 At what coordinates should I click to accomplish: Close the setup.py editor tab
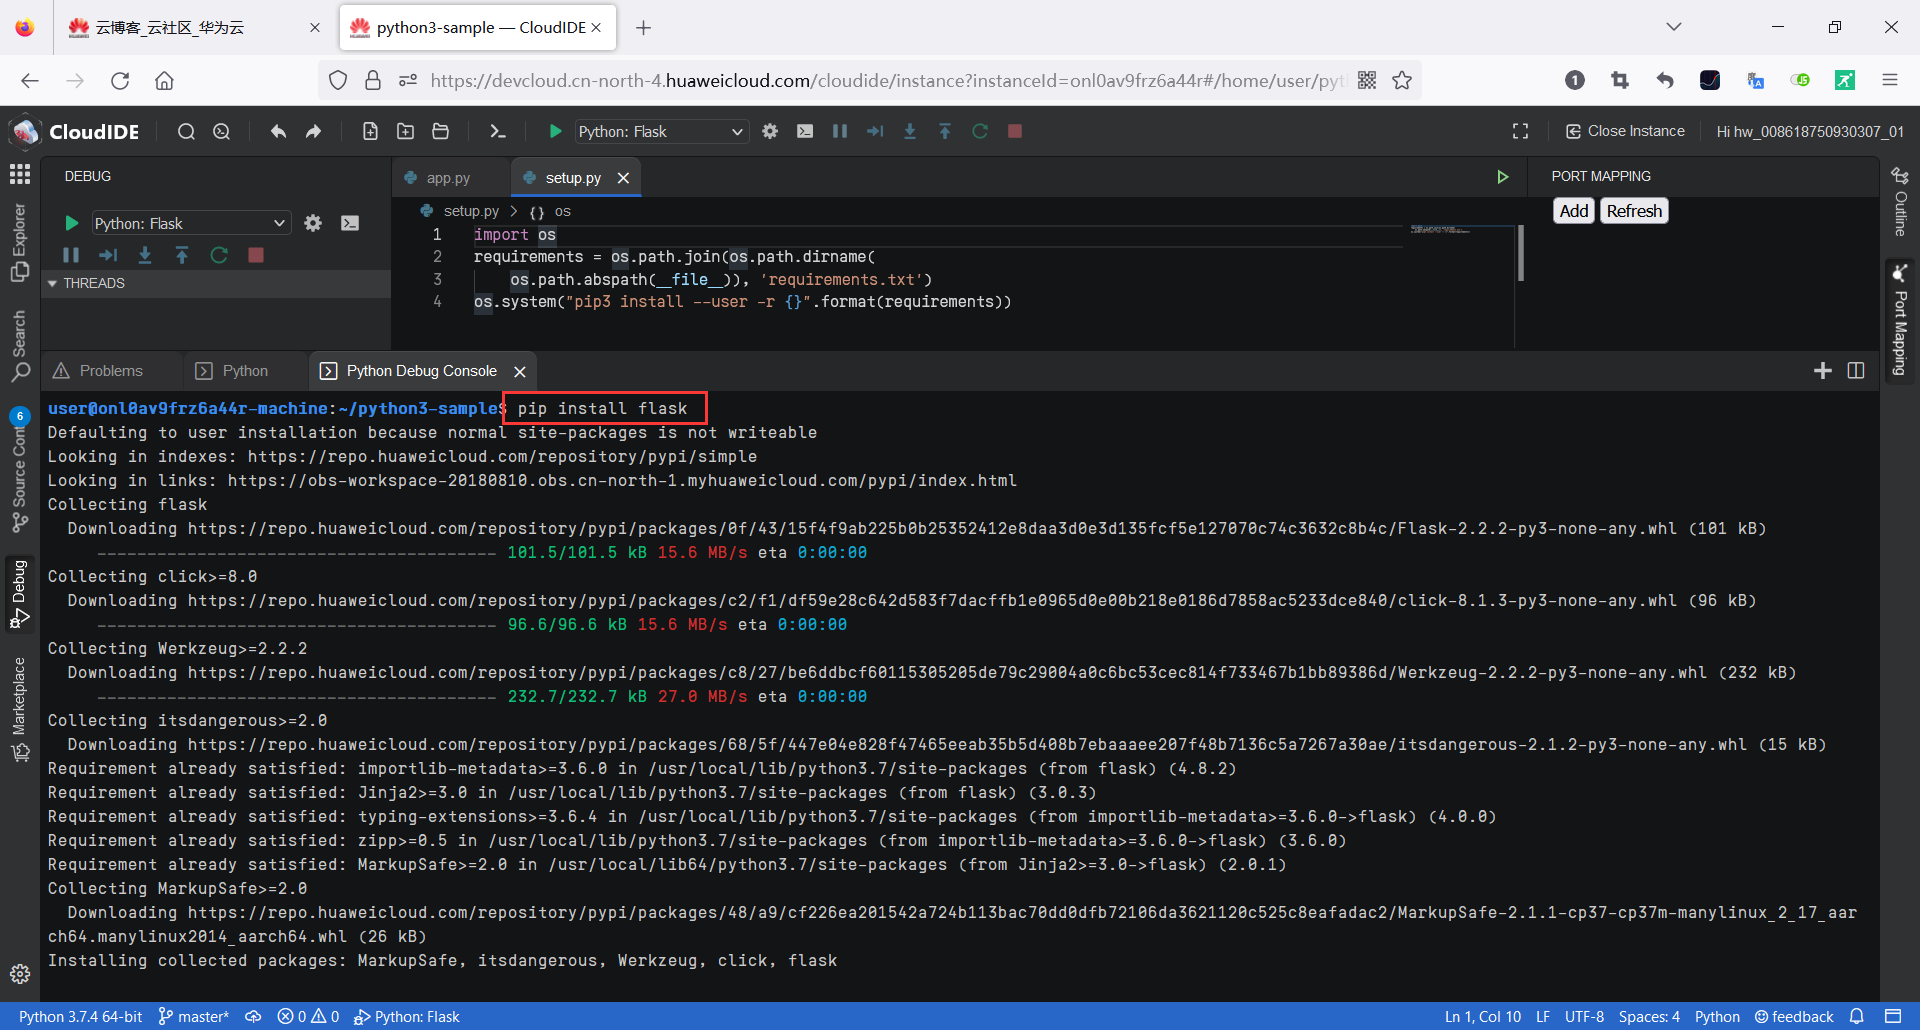point(623,178)
